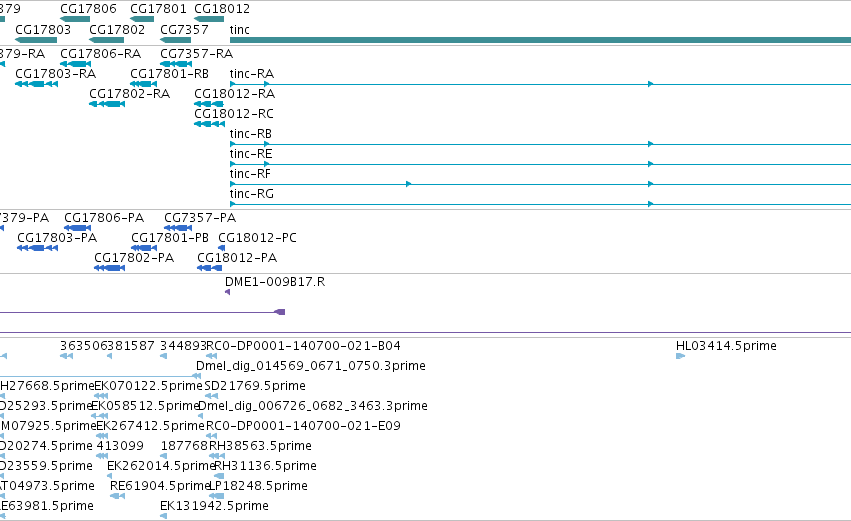Select the long teal tinc gene bar
The image size is (851, 521).
click(541, 40)
